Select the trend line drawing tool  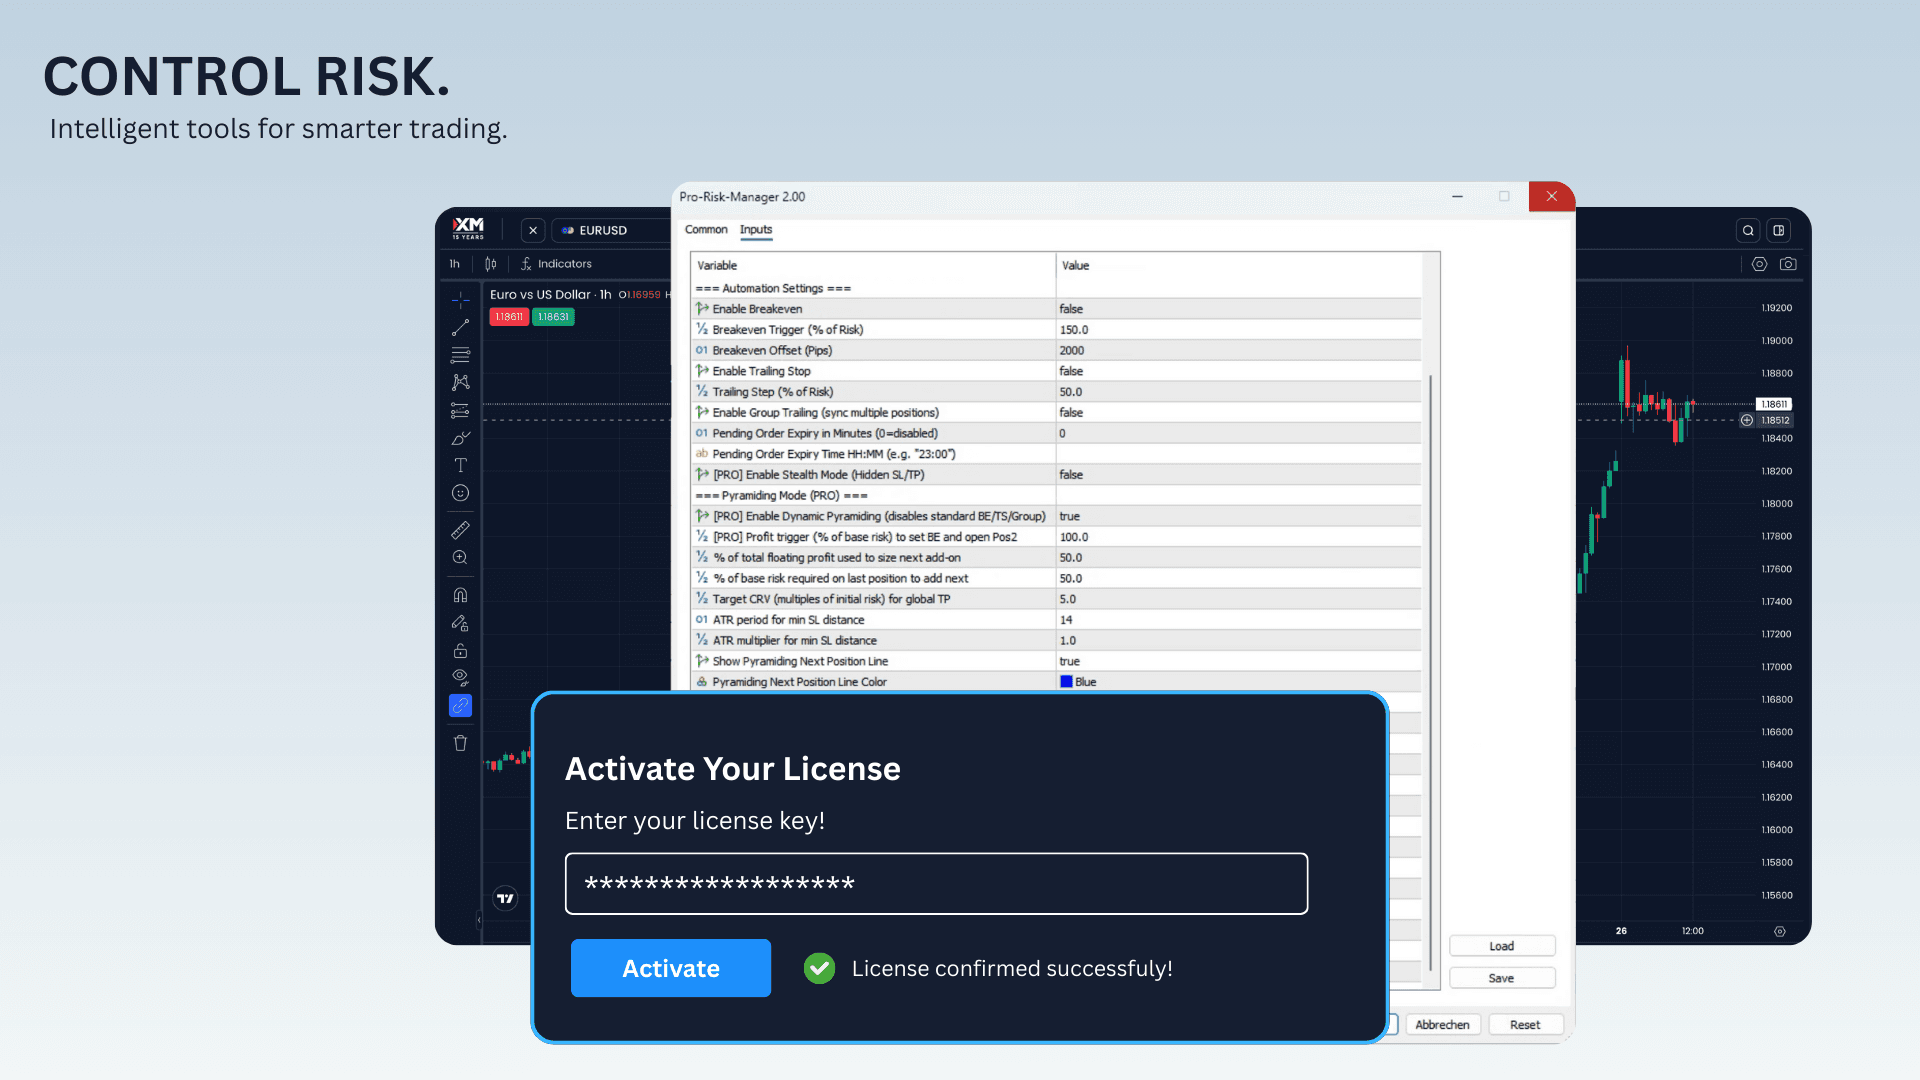pyautogui.click(x=460, y=327)
